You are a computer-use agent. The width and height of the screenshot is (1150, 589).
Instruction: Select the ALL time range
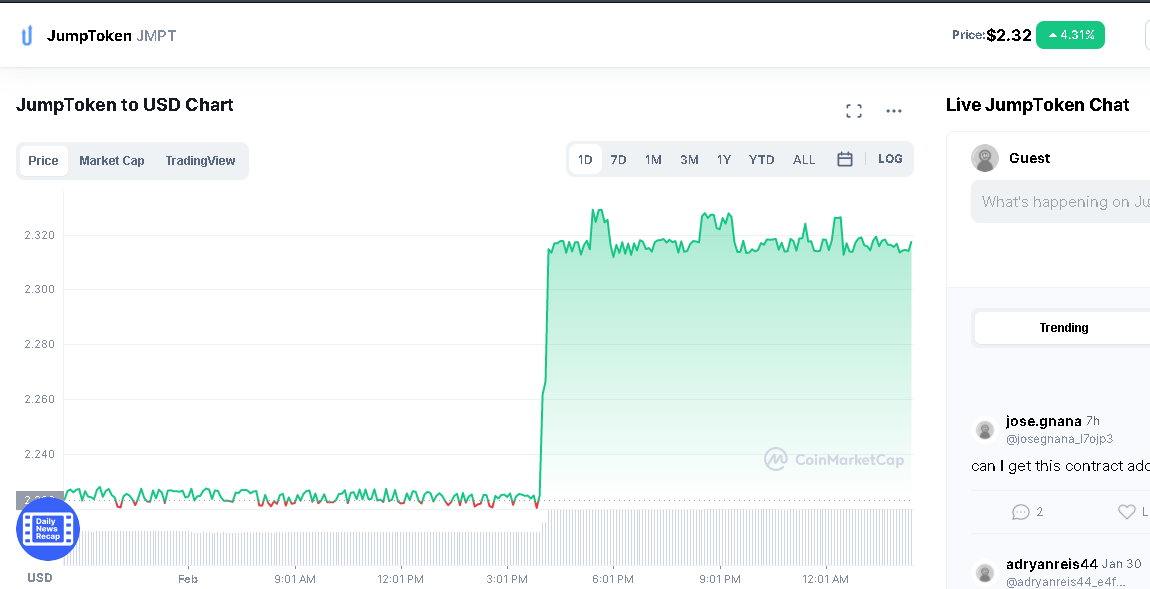click(x=804, y=159)
